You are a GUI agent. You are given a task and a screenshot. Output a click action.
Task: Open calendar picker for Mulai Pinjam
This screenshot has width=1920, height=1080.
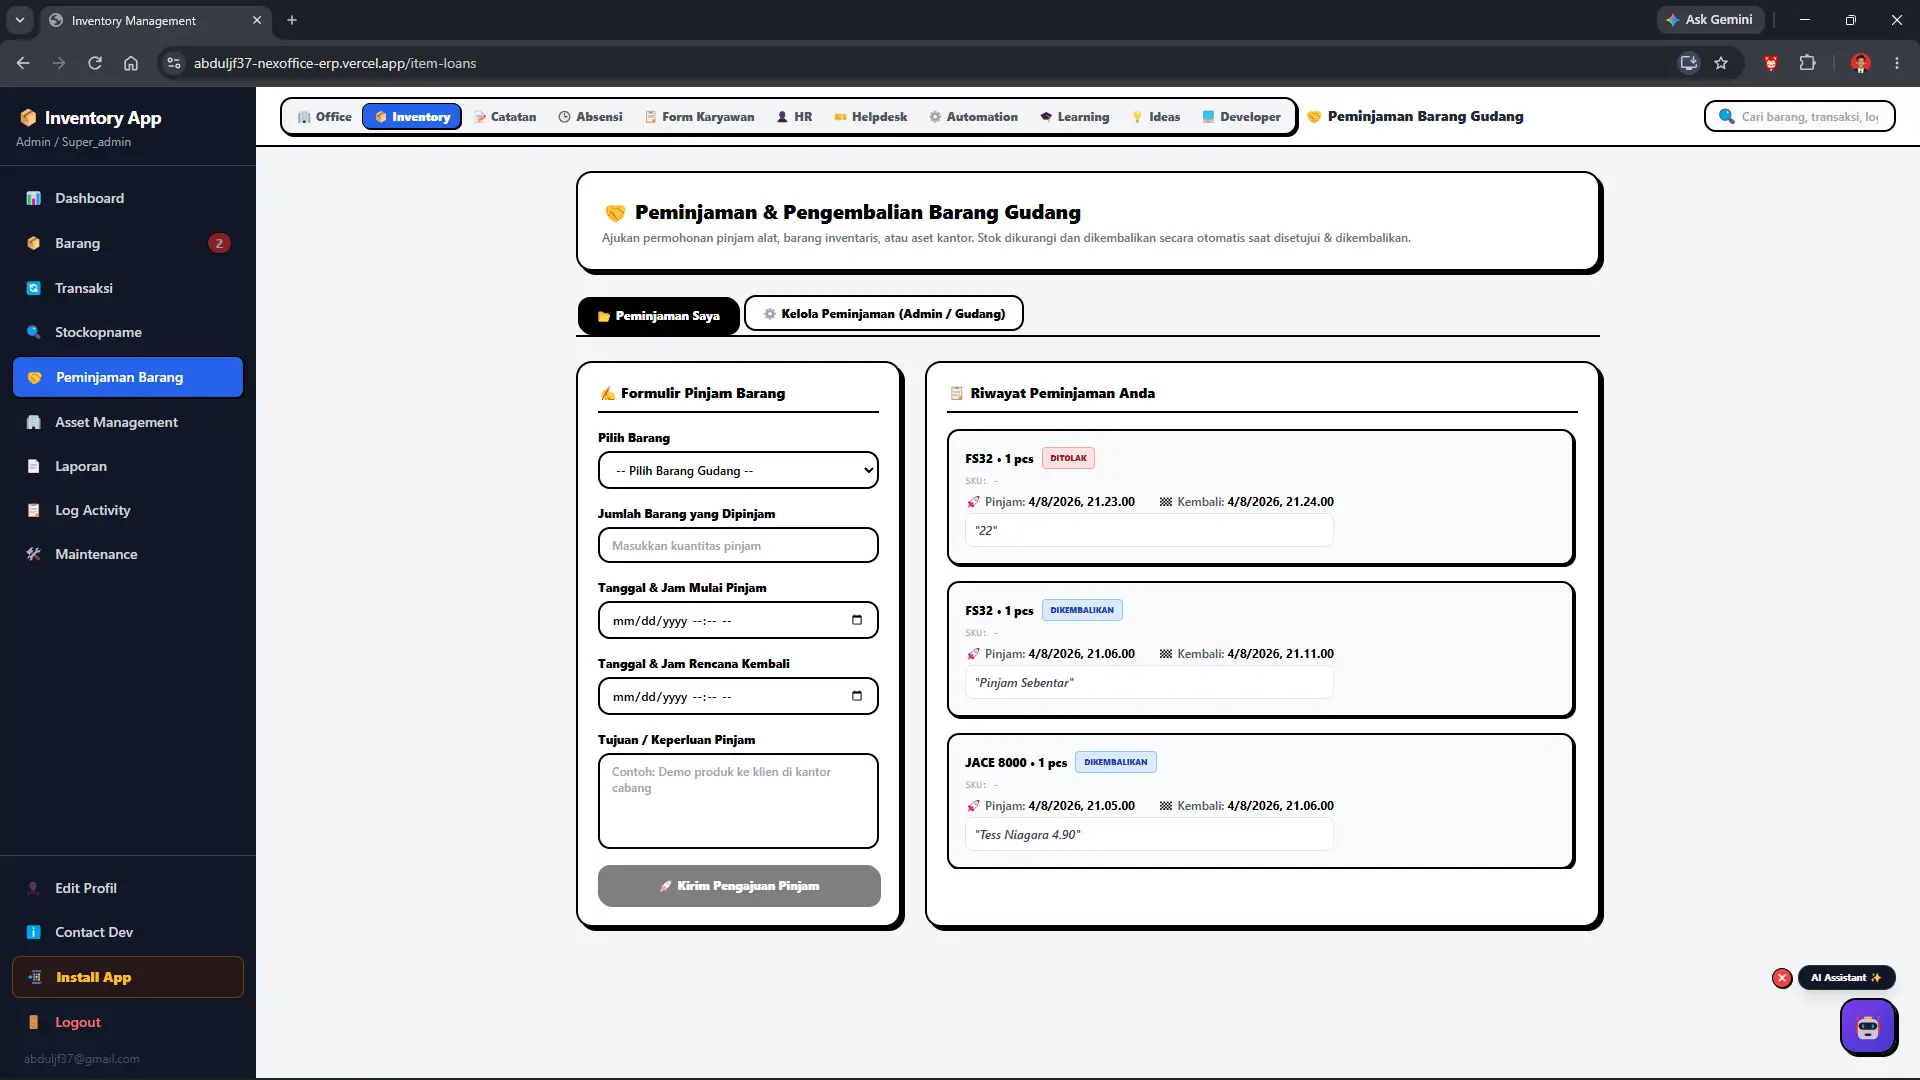tap(857, 621)
